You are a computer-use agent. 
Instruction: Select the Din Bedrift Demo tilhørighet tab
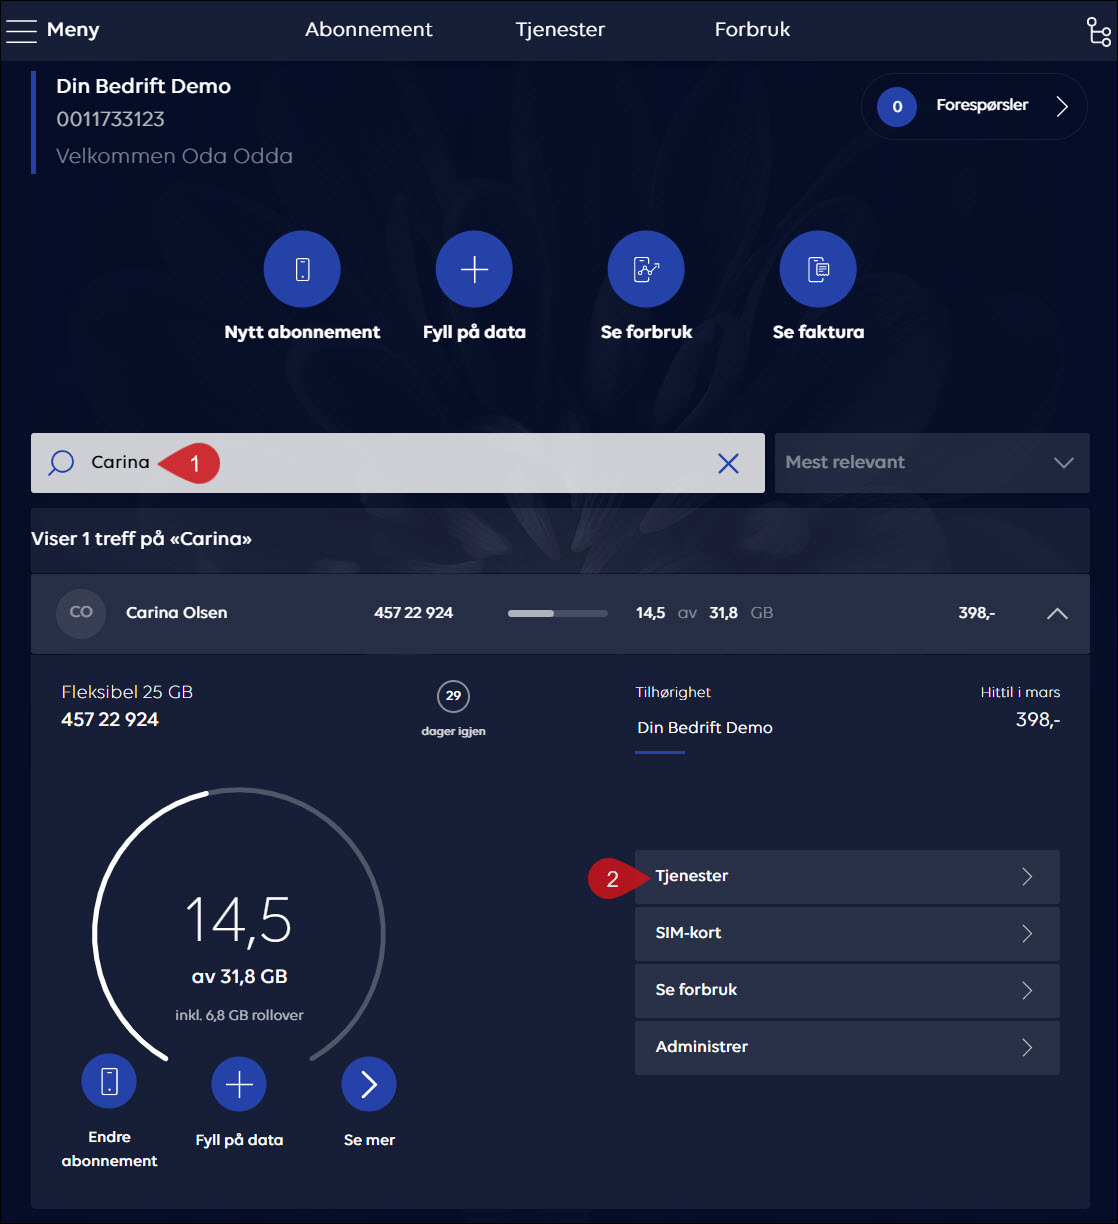(x=705, y=728)
